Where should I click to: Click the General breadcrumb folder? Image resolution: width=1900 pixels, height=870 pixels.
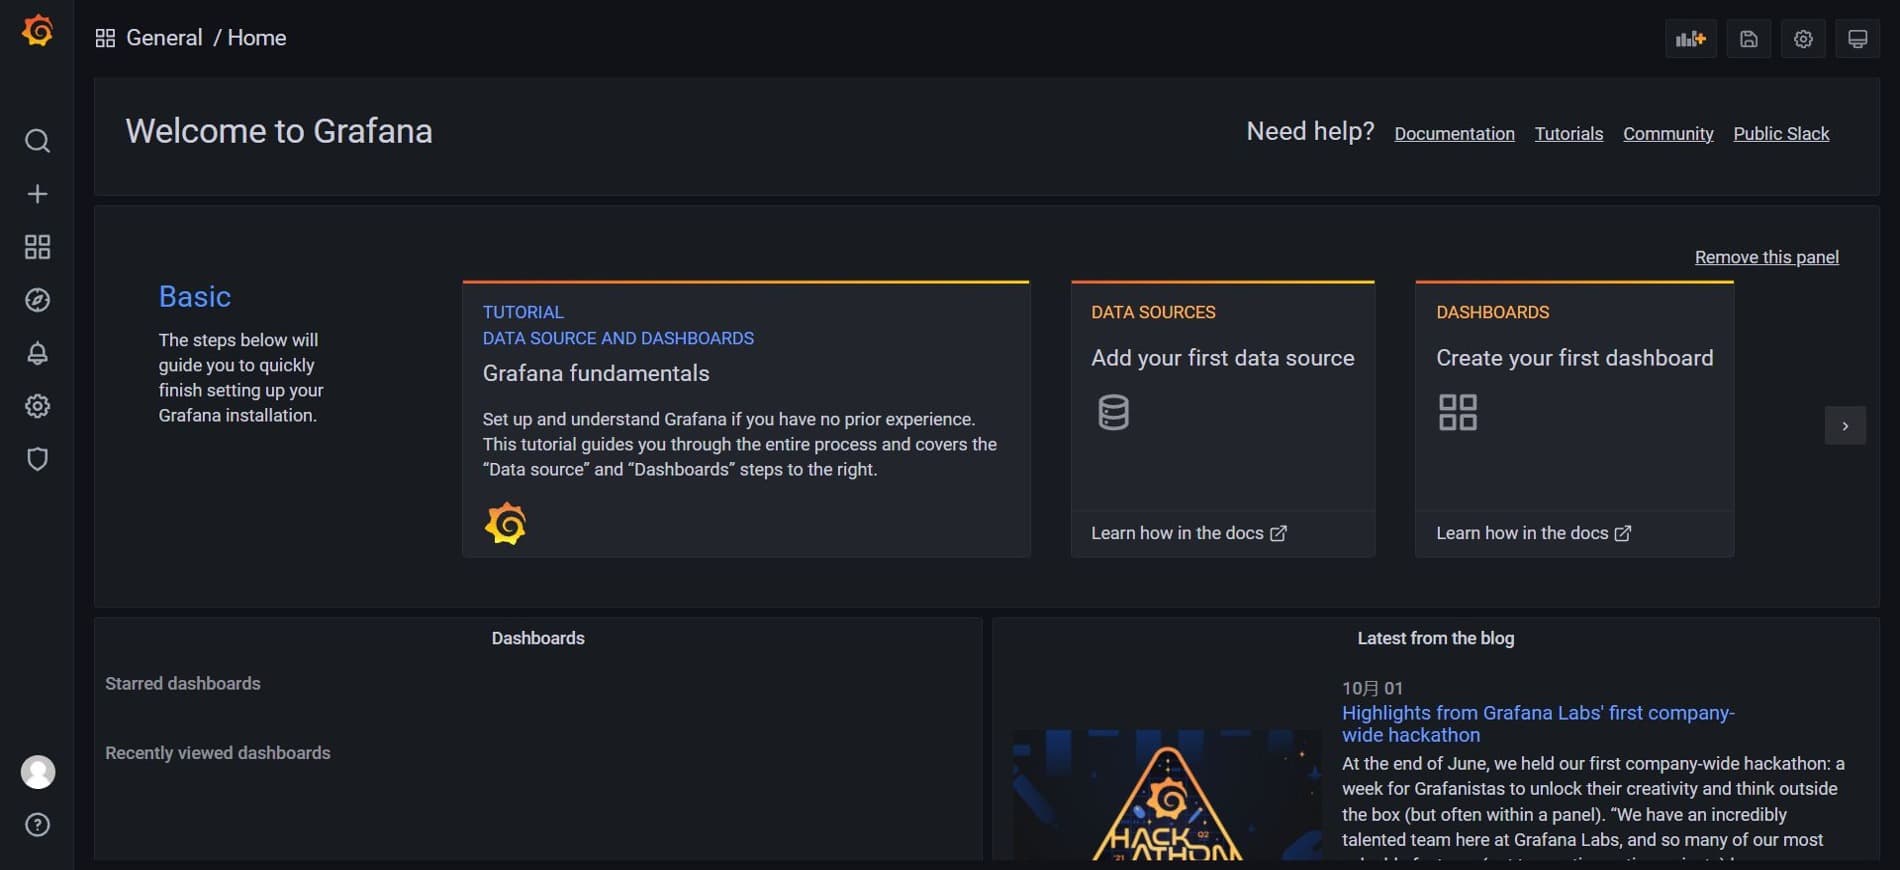[x=164, y=38]
